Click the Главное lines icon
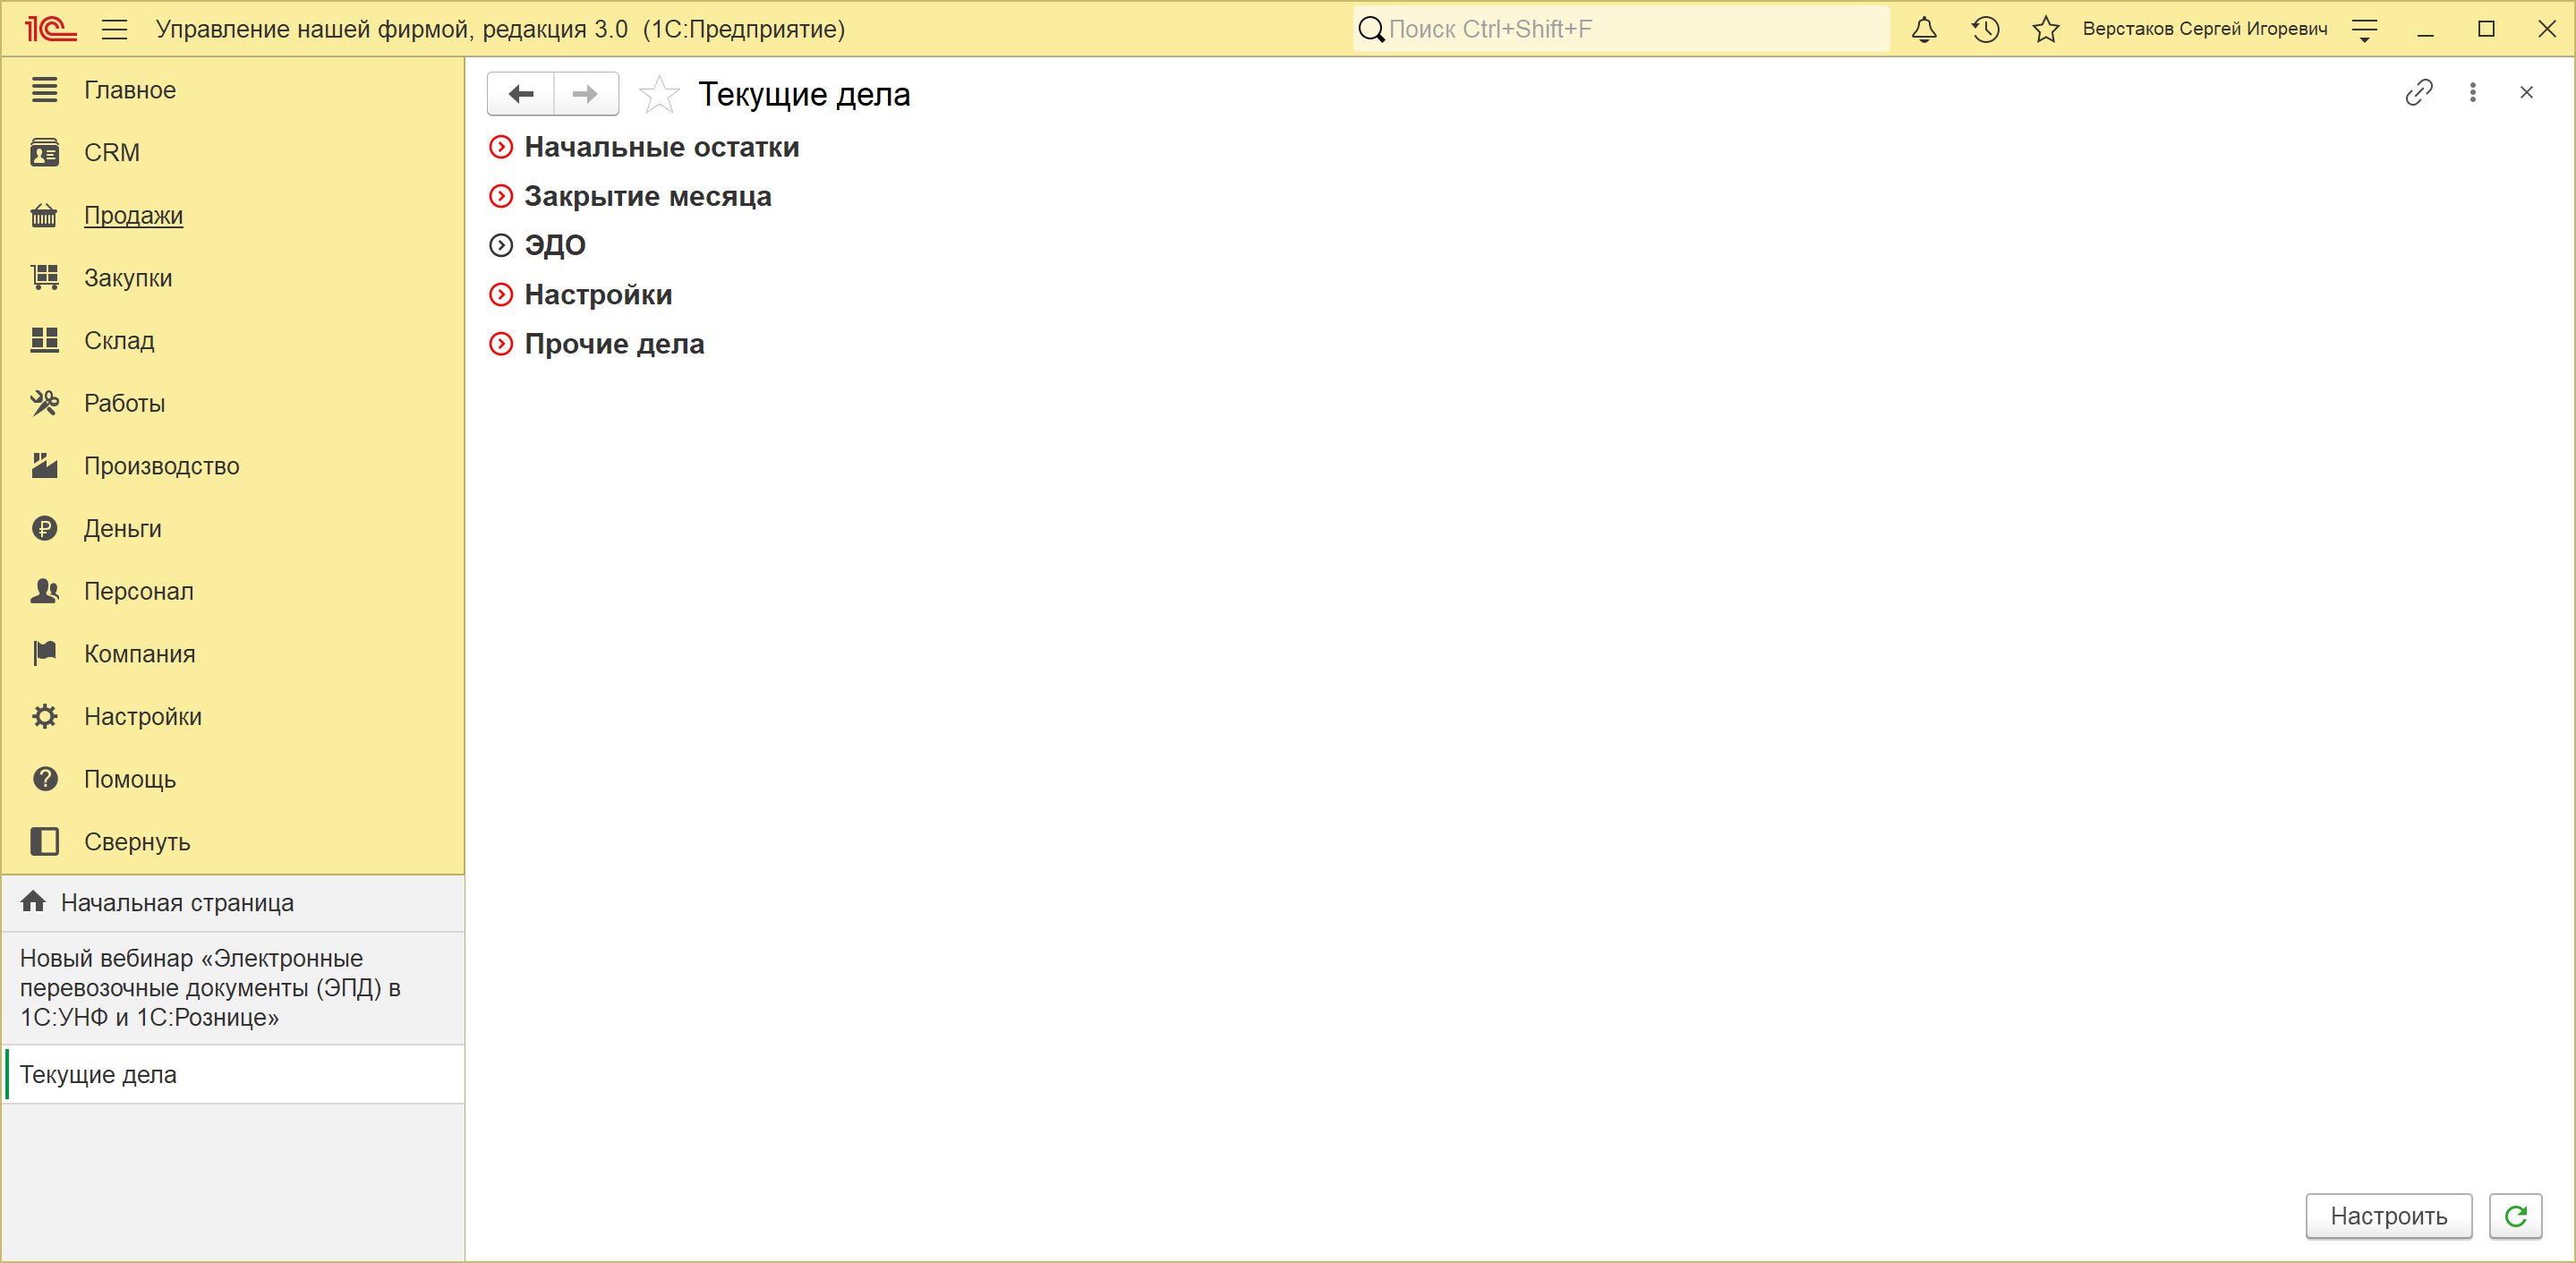The width and height of the screenshot is (2576, 1263). [44, 90]
